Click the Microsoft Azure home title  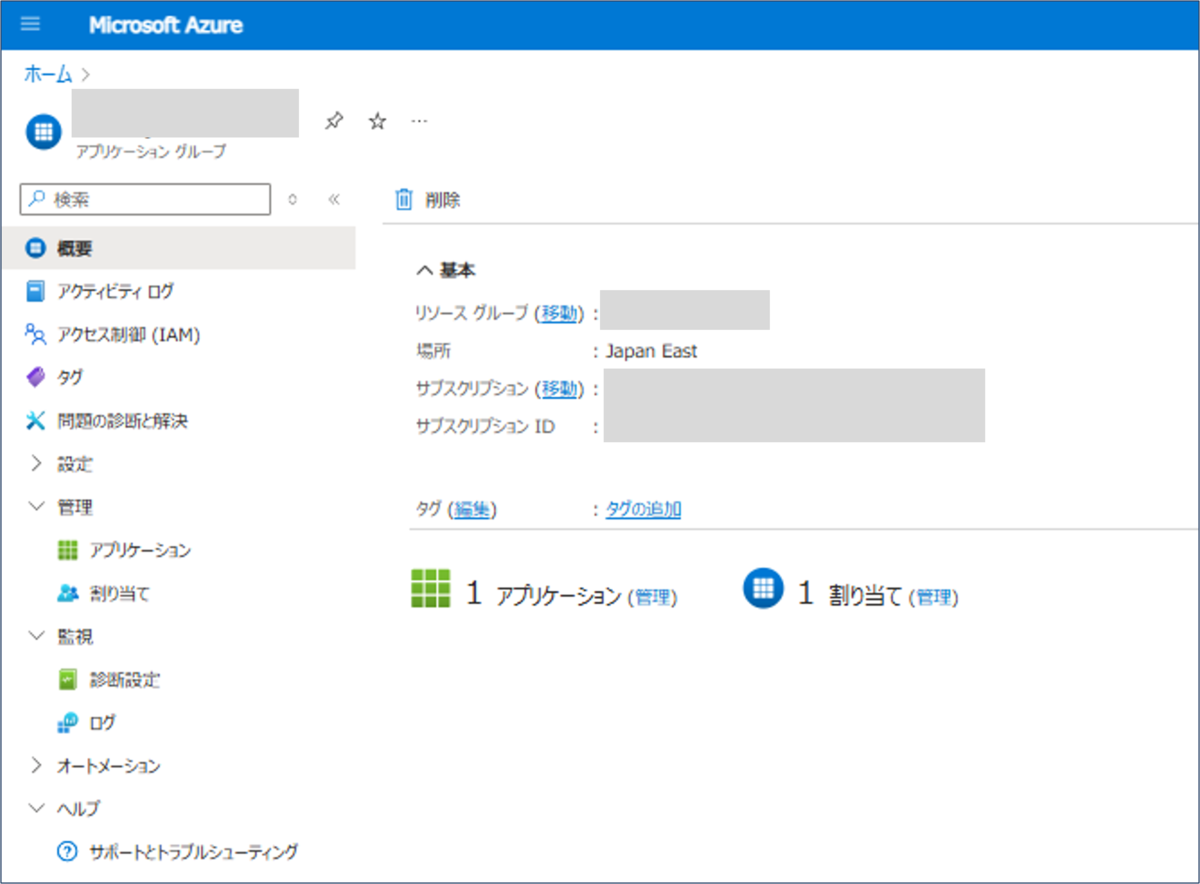point(166,25)
